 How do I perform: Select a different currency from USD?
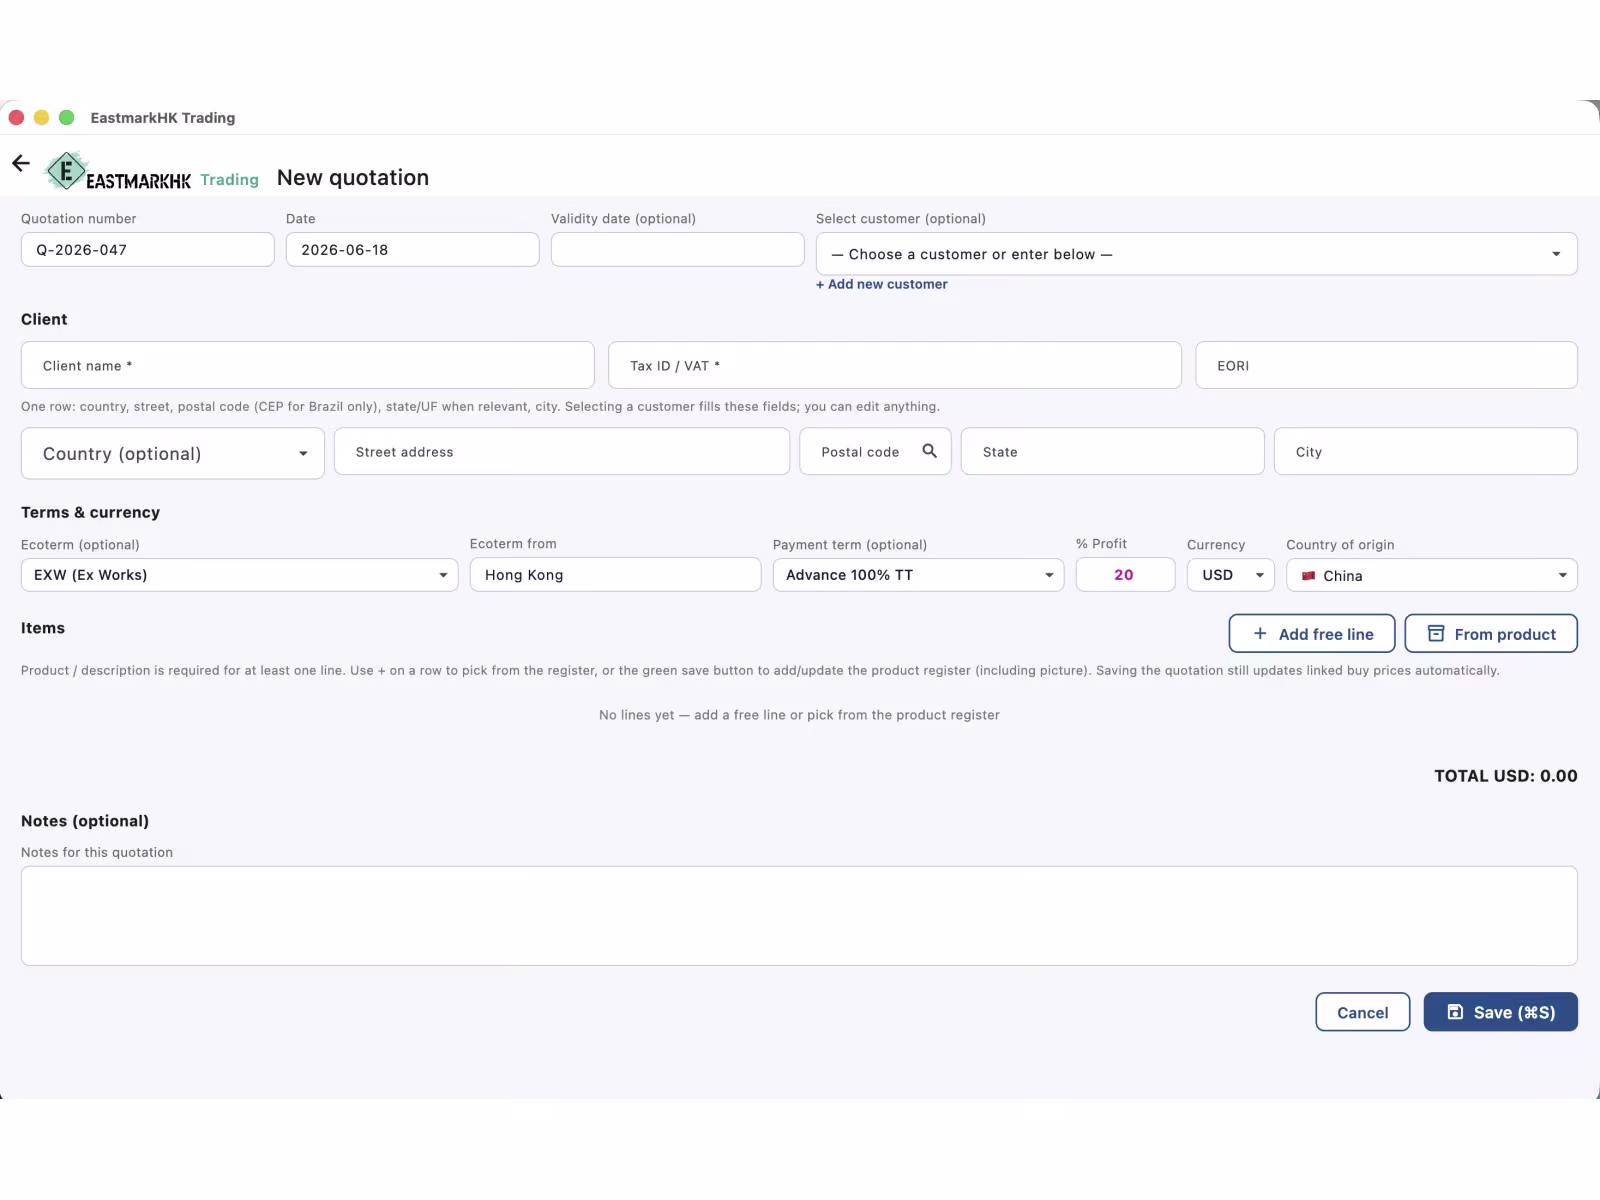(x=1231, y=575)
